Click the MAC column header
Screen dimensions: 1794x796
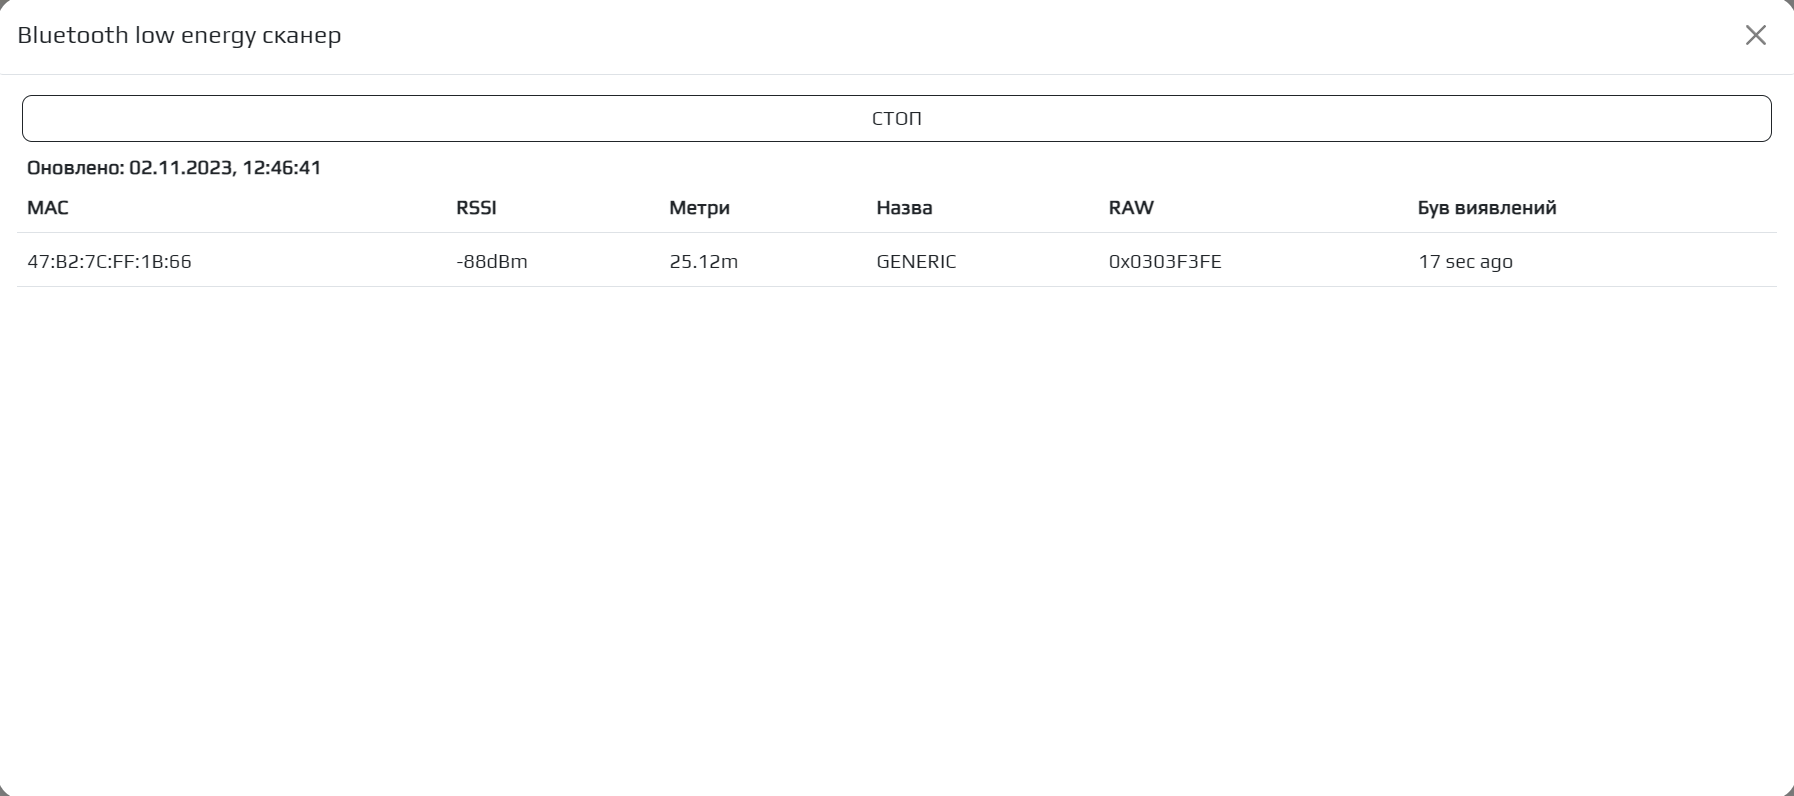point(48,208)
